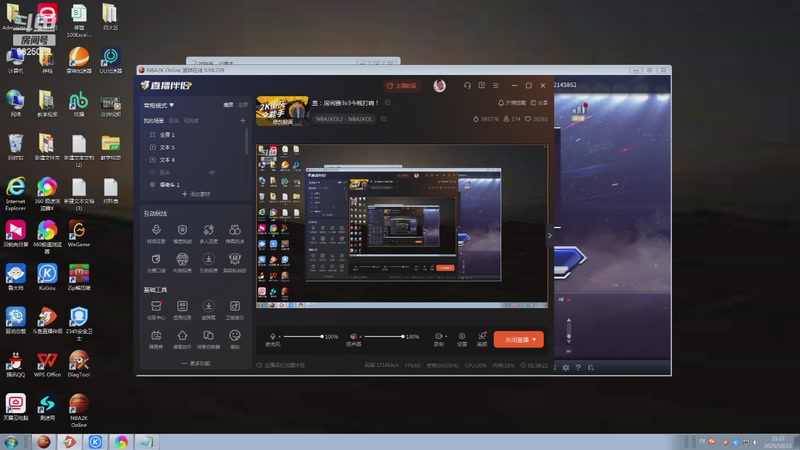The height and width of the screenshot is (450, 800).
Task: Open the 任务中心 icon with red dot
Action: pos(156,306)
